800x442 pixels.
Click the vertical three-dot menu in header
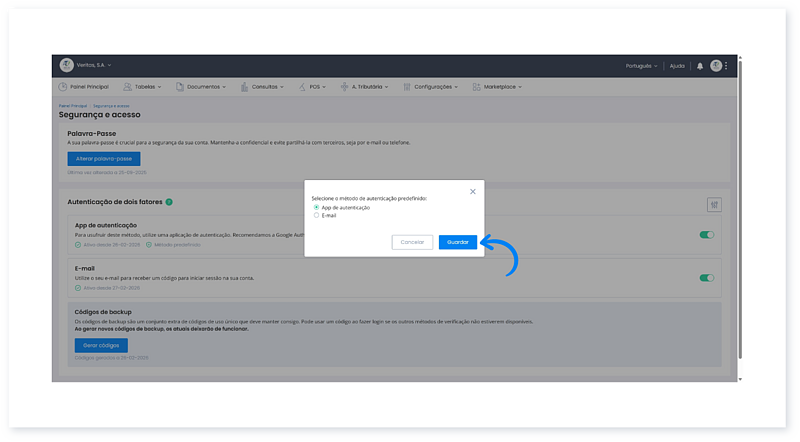tap(727, 66)
